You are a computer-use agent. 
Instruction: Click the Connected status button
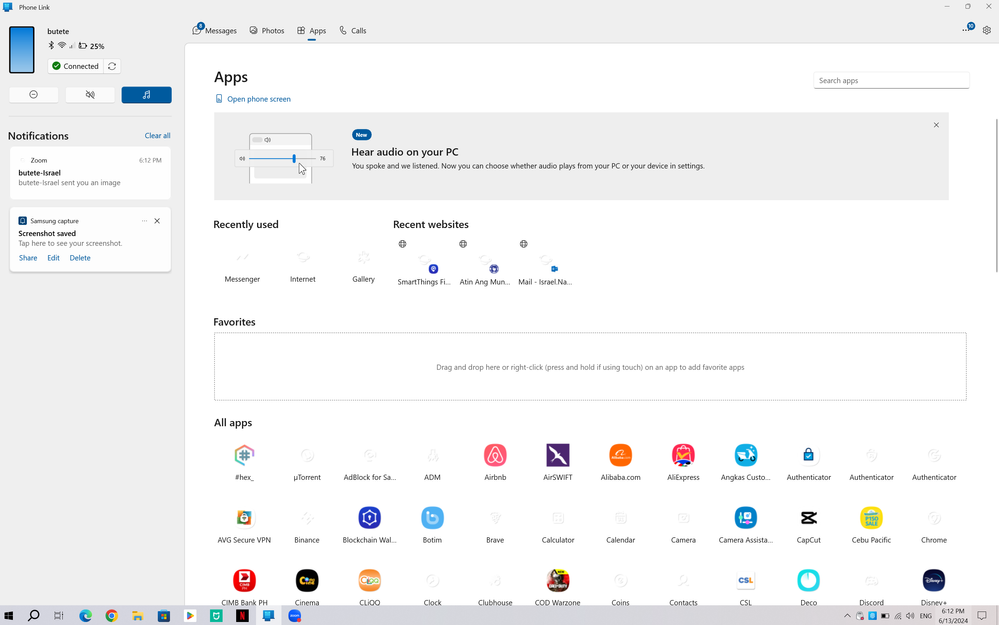(76, 66)
